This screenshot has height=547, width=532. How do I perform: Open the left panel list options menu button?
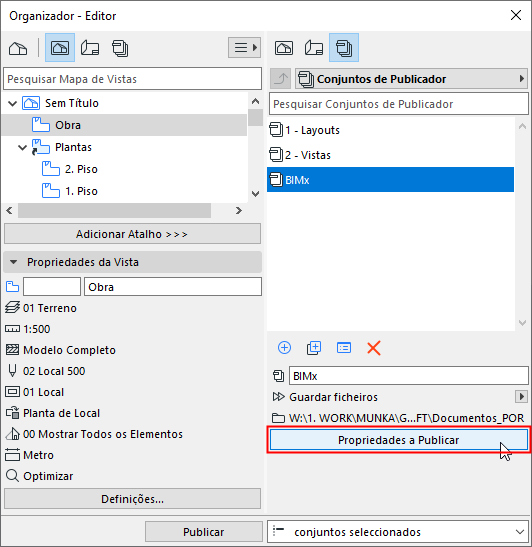245,47
